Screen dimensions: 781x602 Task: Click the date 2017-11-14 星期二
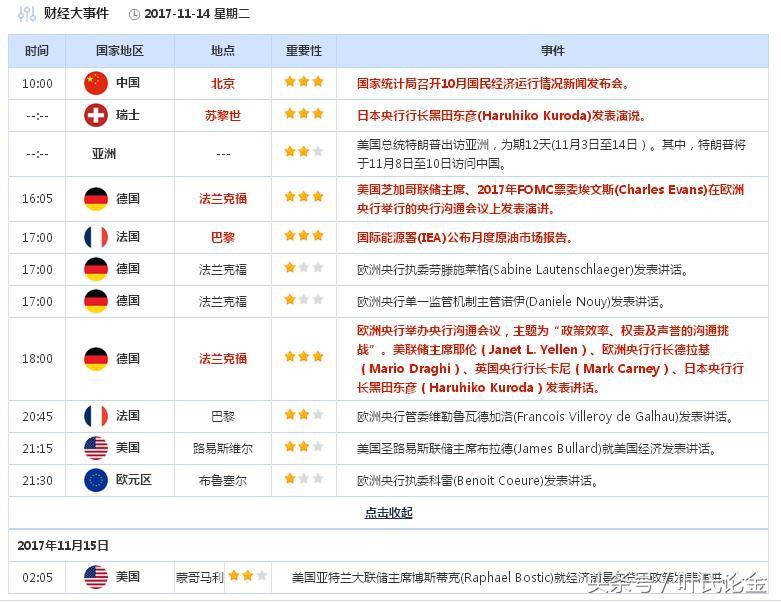197,14
